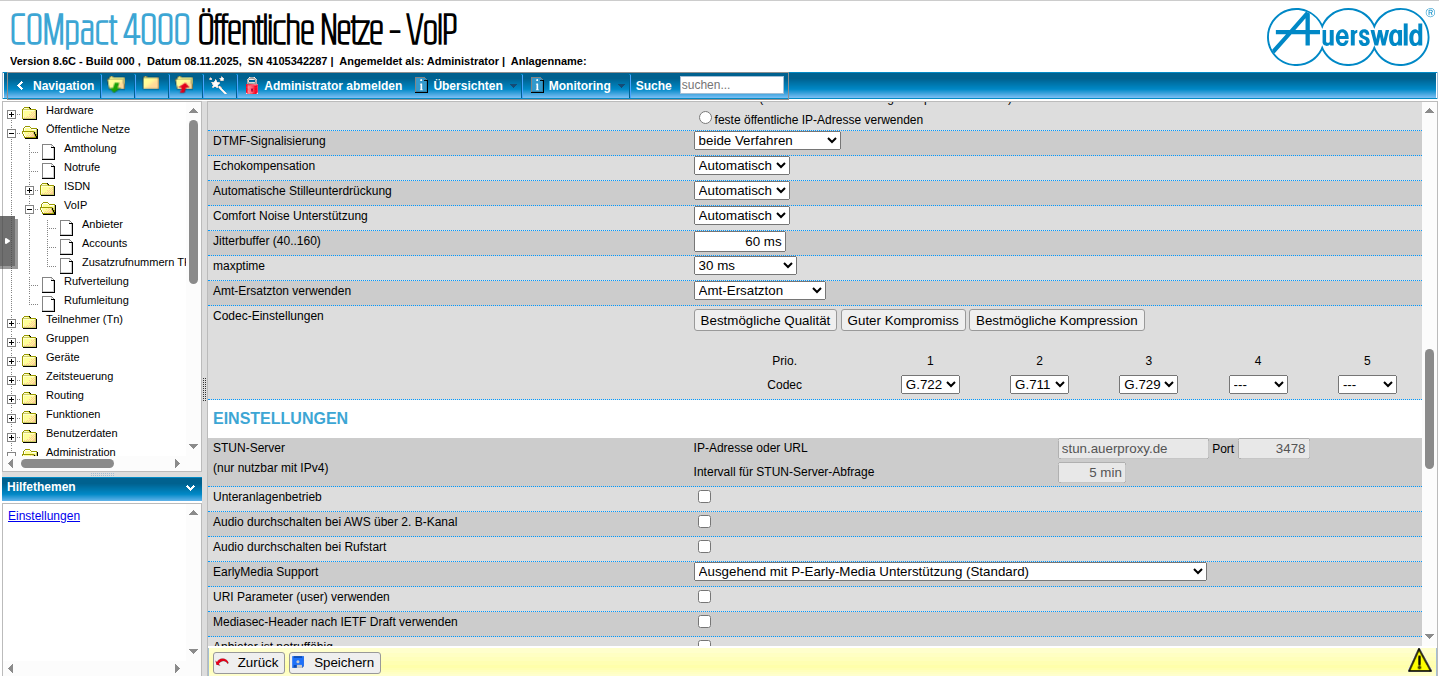Click the Guter Kompromiss button

[x=903, y=321]
